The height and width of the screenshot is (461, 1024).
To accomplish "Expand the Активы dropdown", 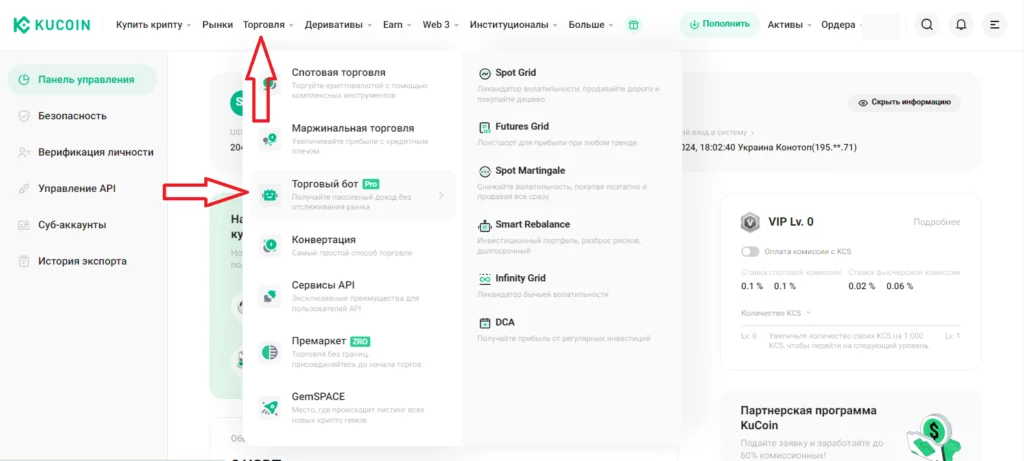I will tap(789, 24).
